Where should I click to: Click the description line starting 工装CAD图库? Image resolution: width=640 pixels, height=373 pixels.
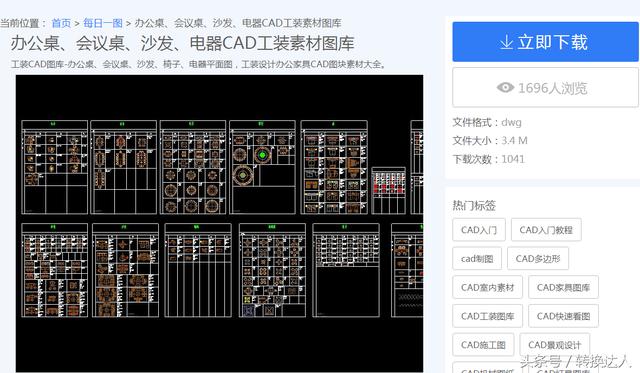tap(198, 64)
